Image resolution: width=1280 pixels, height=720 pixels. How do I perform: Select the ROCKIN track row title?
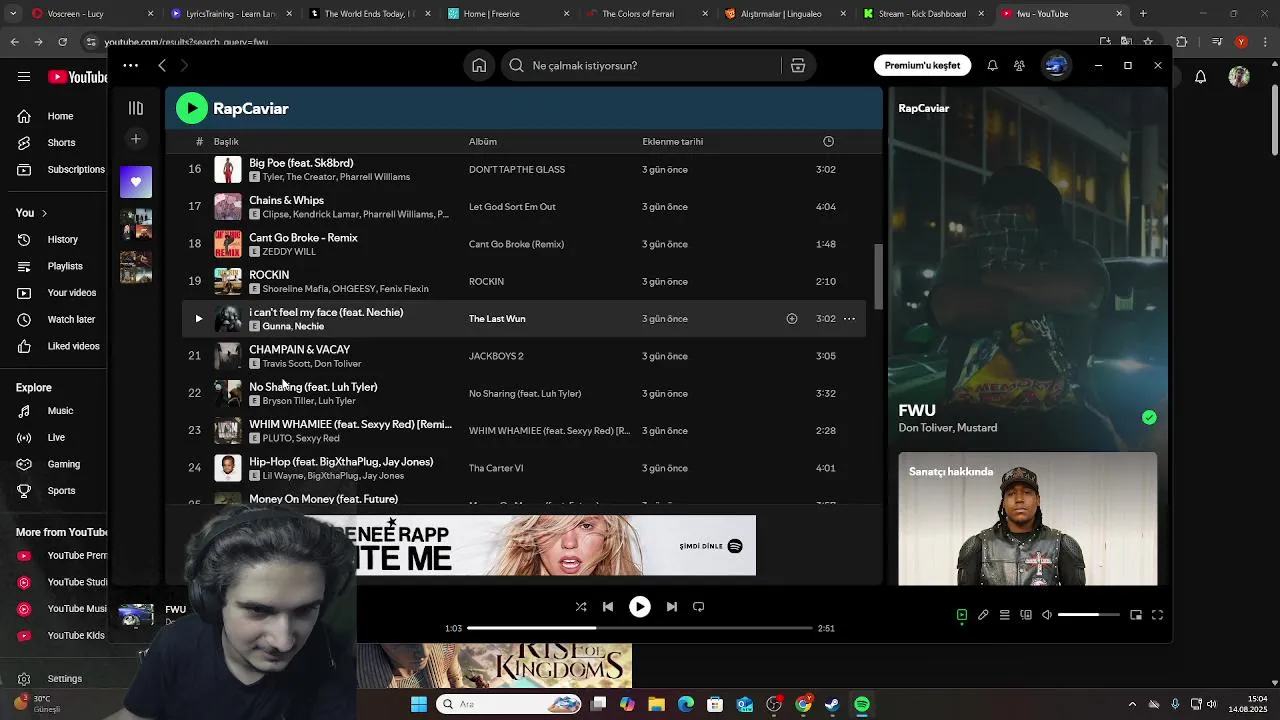pyautogui.click(x=269, y=275)
